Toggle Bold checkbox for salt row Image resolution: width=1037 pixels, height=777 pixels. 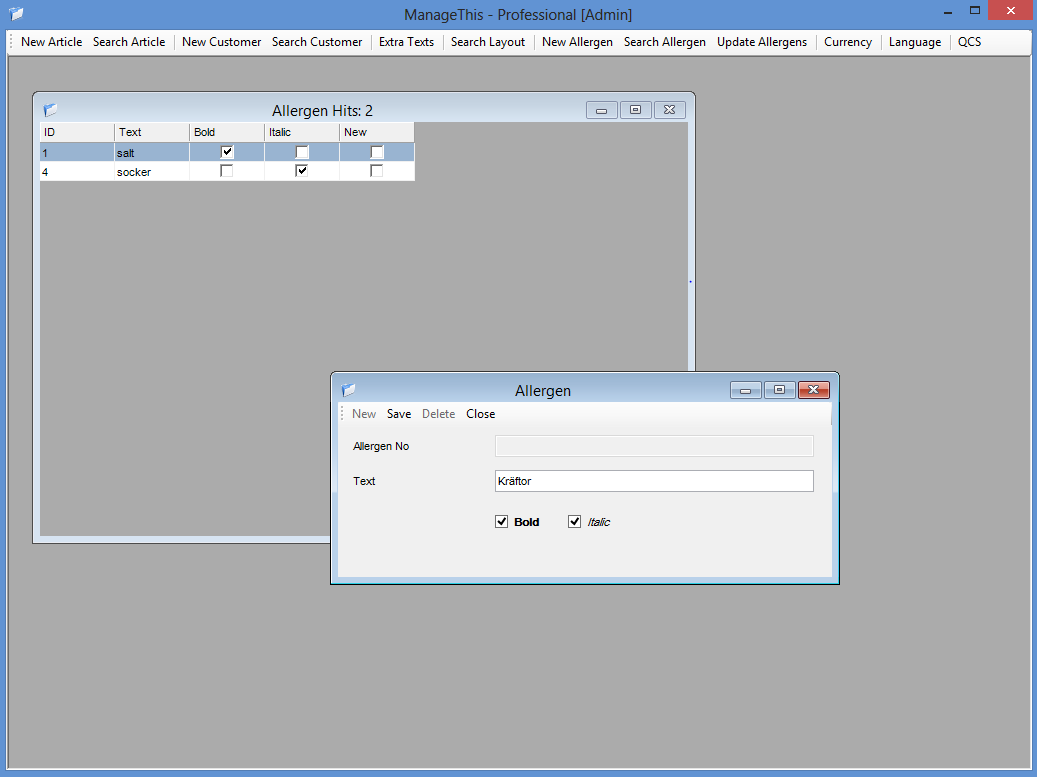point(227,152)
